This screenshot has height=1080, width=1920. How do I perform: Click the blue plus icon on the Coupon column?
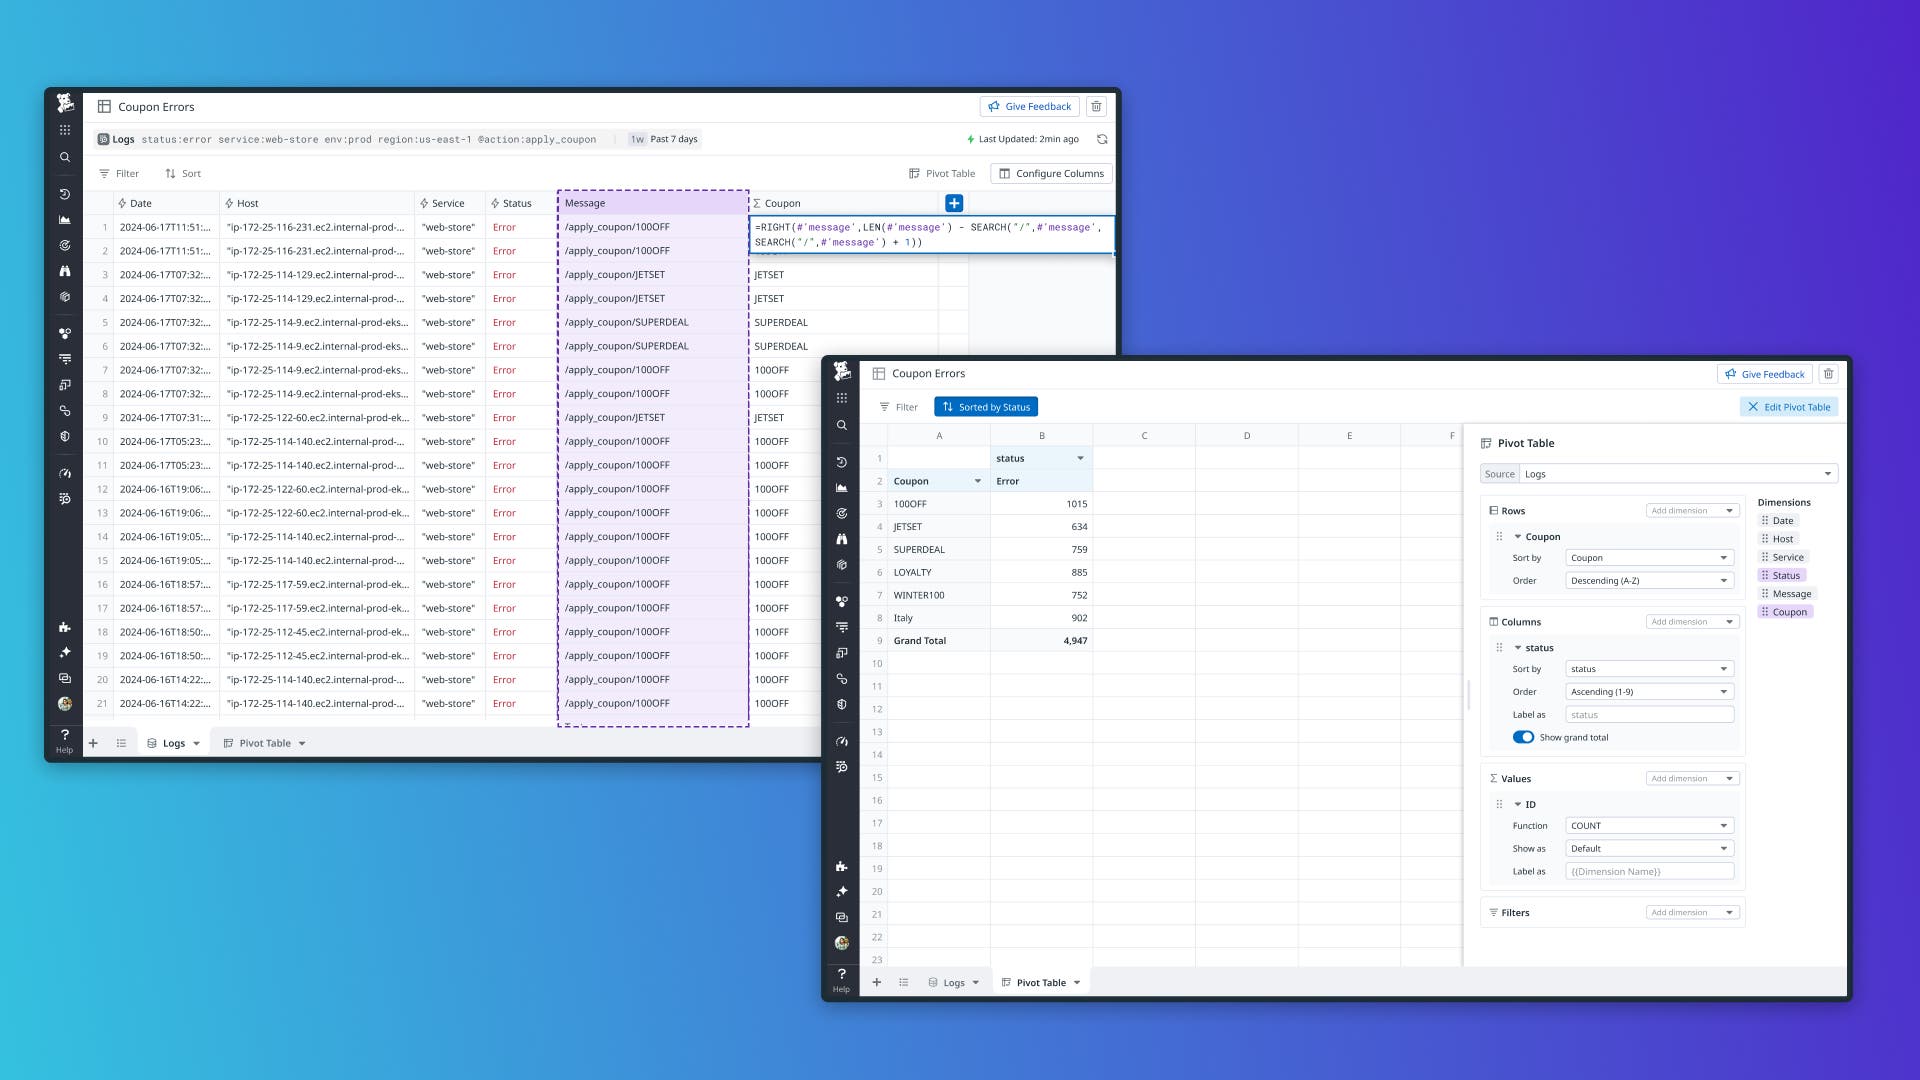tap(955, 203)
